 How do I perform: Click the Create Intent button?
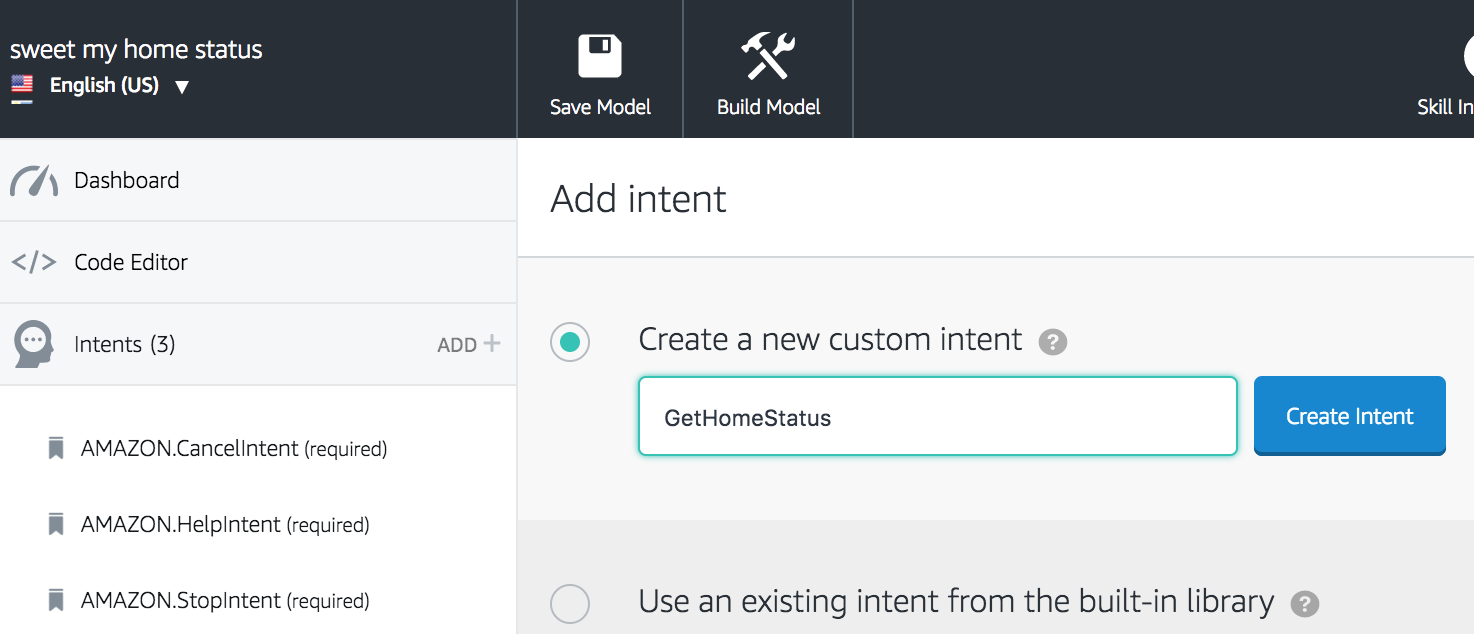coord(1350,416)
